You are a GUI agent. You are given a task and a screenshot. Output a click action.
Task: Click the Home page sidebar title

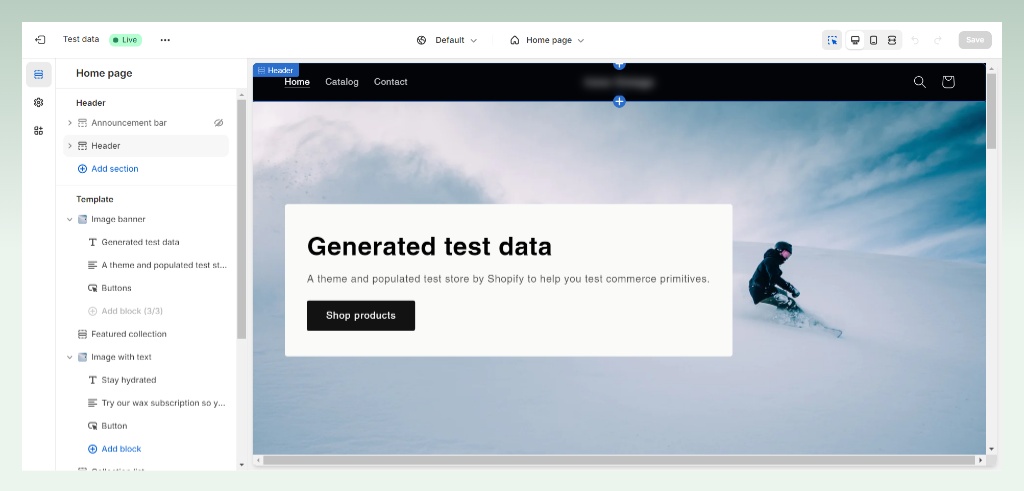pos(104,73)
